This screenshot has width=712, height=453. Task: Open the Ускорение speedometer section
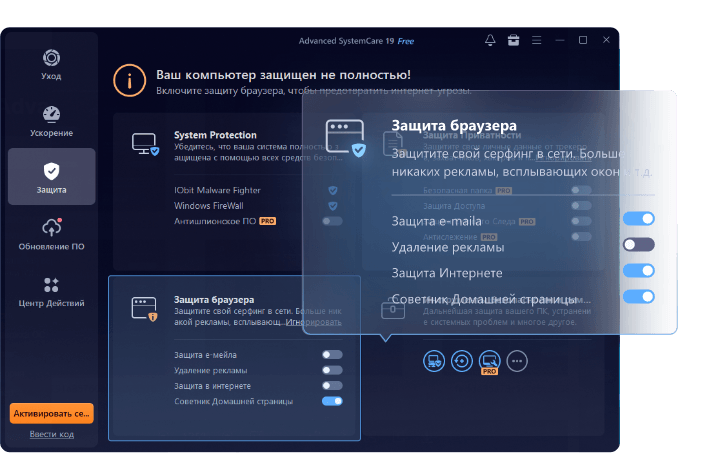pyautogui.click(x=51, y=121)
